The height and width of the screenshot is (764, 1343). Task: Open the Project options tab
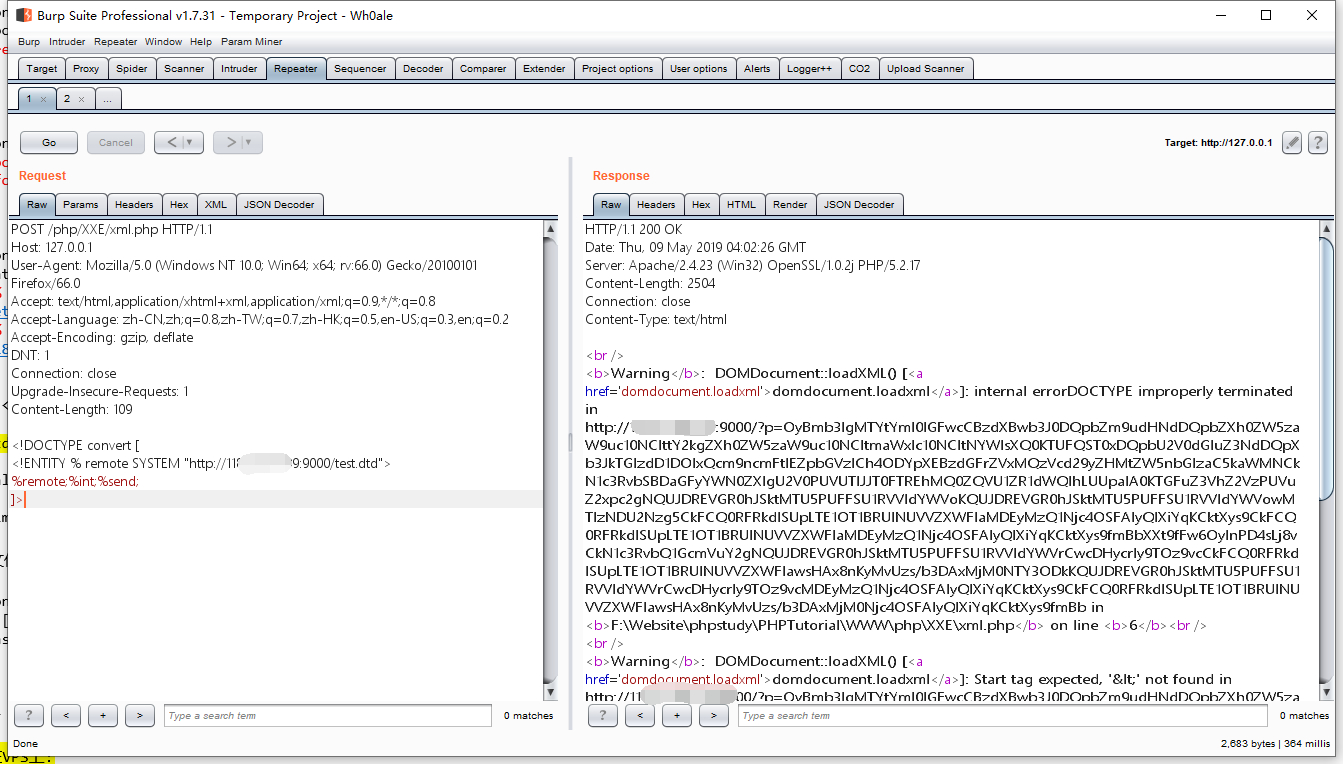[x=617, y=69]
